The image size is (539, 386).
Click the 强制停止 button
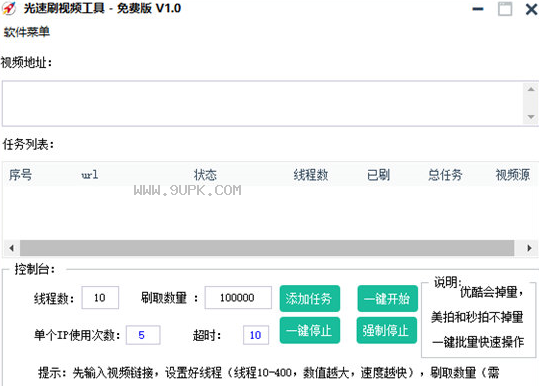387,330
